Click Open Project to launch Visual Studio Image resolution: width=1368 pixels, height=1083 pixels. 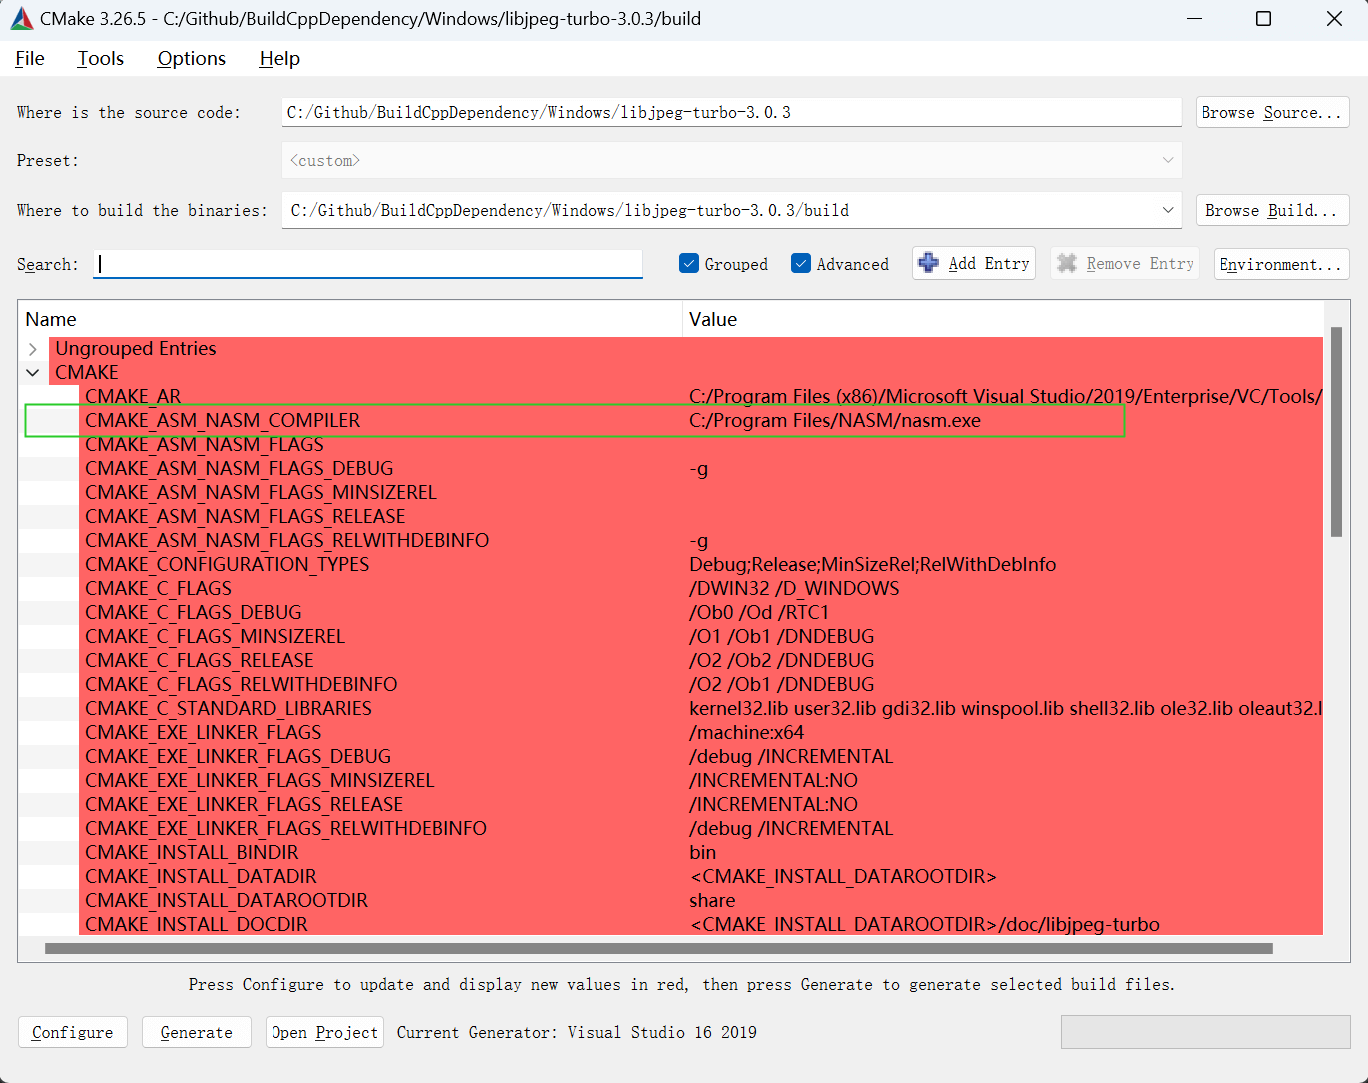coord(324,1031)
